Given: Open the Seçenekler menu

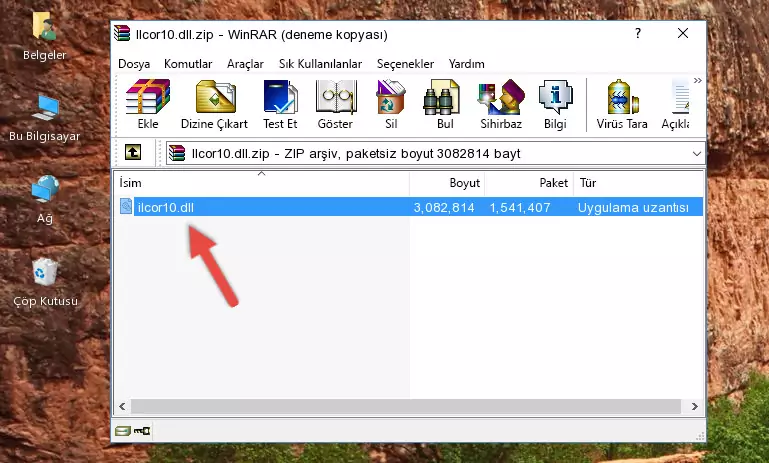Looking at the screenshot, I should tap(405, 64).
